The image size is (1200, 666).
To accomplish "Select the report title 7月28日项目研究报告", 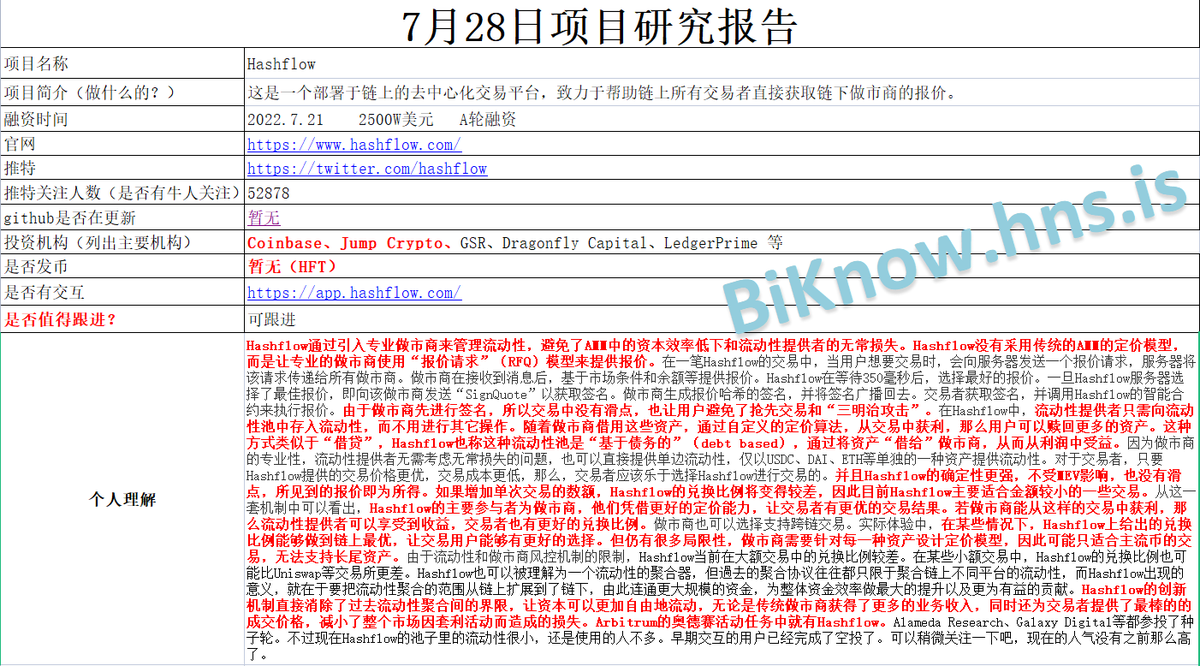I will 599,21.
